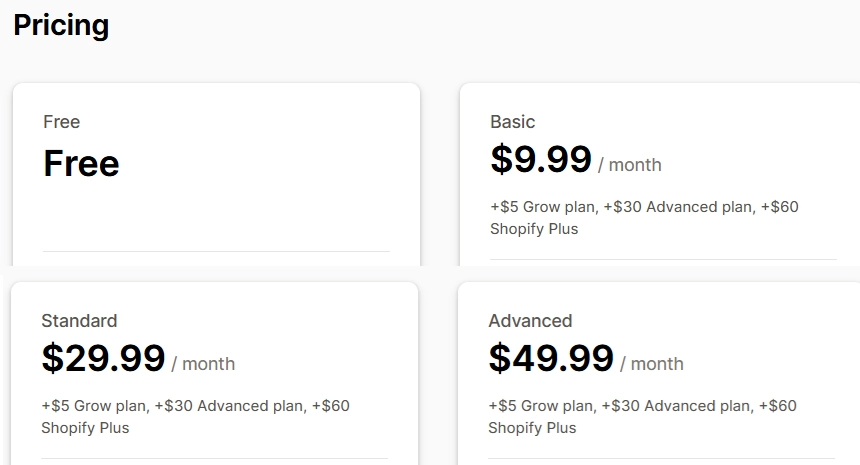This screenshot has height=465, width=860.
Task: Select the Free plan card
Action: click(217, 174)
